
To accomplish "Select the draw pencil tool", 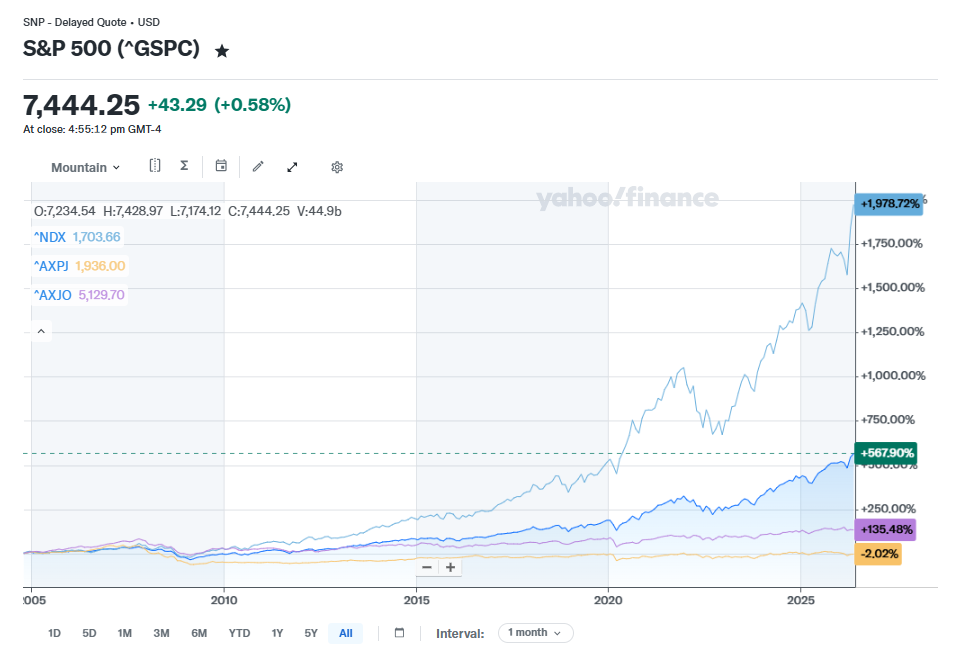I will pos(258,166).
